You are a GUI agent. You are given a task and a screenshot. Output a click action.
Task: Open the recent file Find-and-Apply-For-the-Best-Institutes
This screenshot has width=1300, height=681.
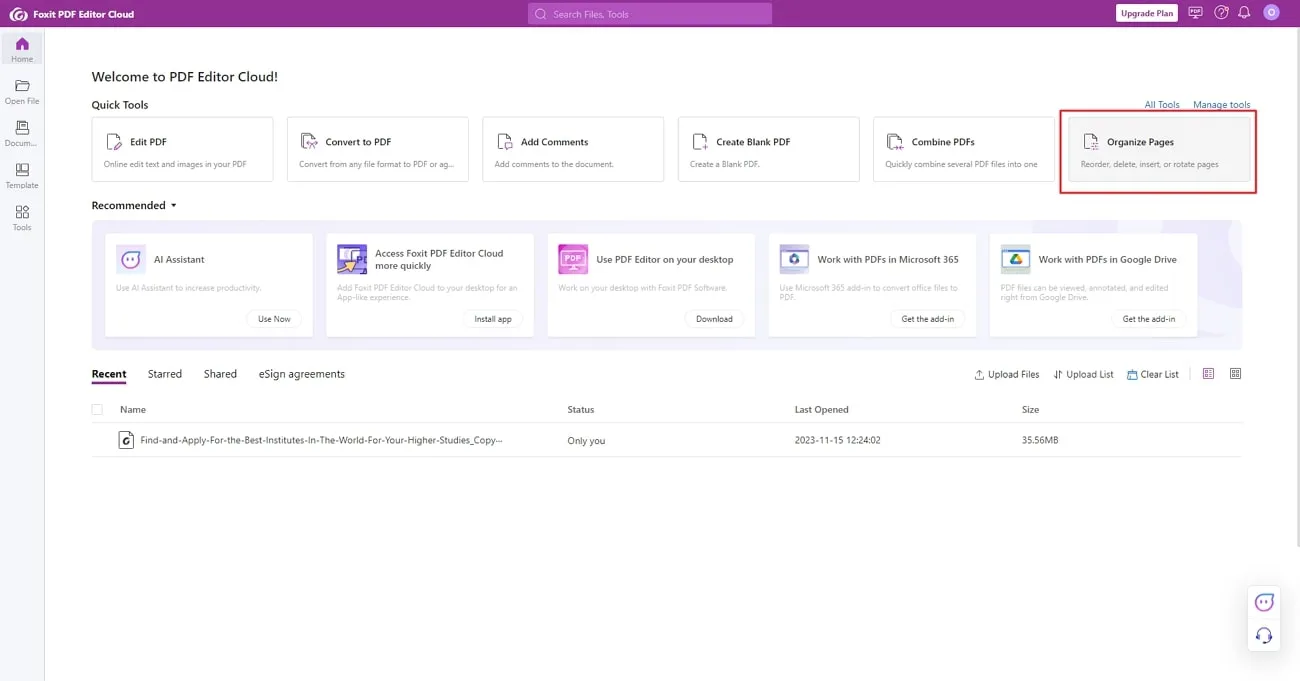(321, 440)
